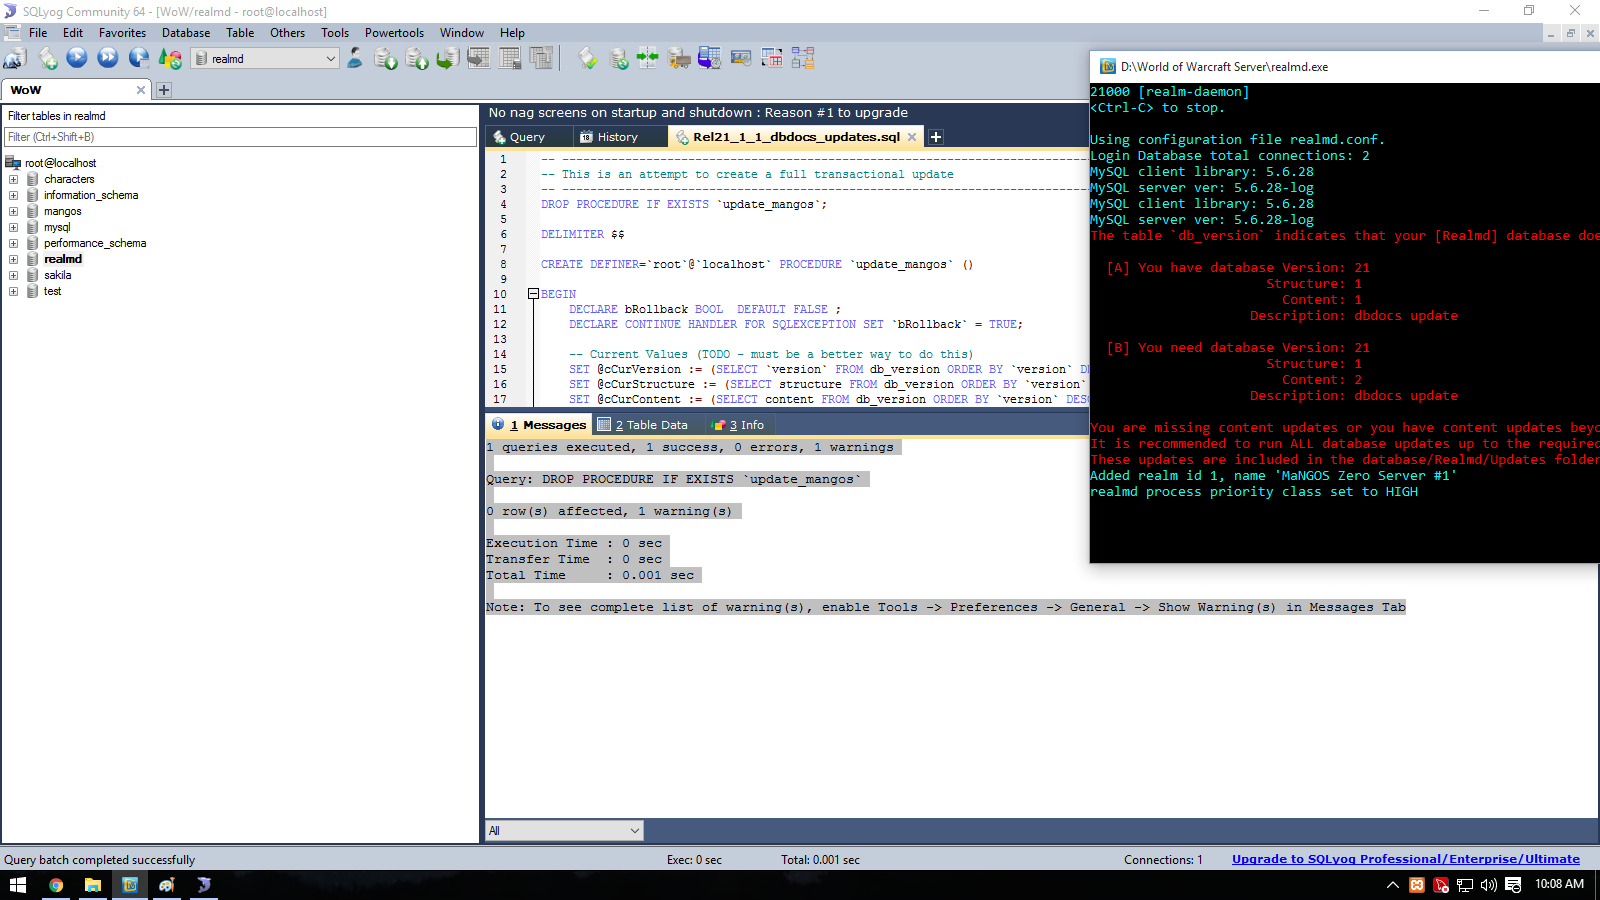Add a new query tab with plus
This screenshot has width=1600, height=900.
(936, 137)
